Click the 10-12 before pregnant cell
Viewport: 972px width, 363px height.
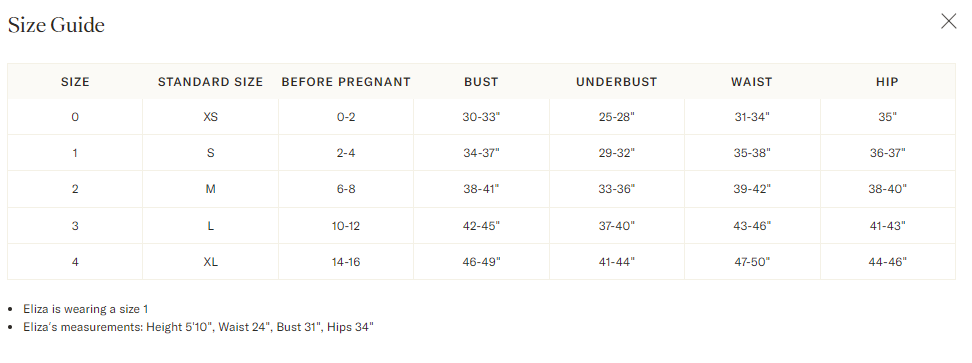click(346, 225)
